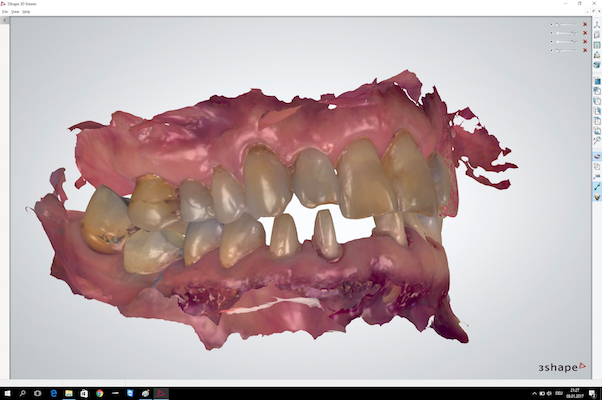Viewport: 602px width, 400px height.
Task: Open the Windows Start menu
Action: point(8,393)
